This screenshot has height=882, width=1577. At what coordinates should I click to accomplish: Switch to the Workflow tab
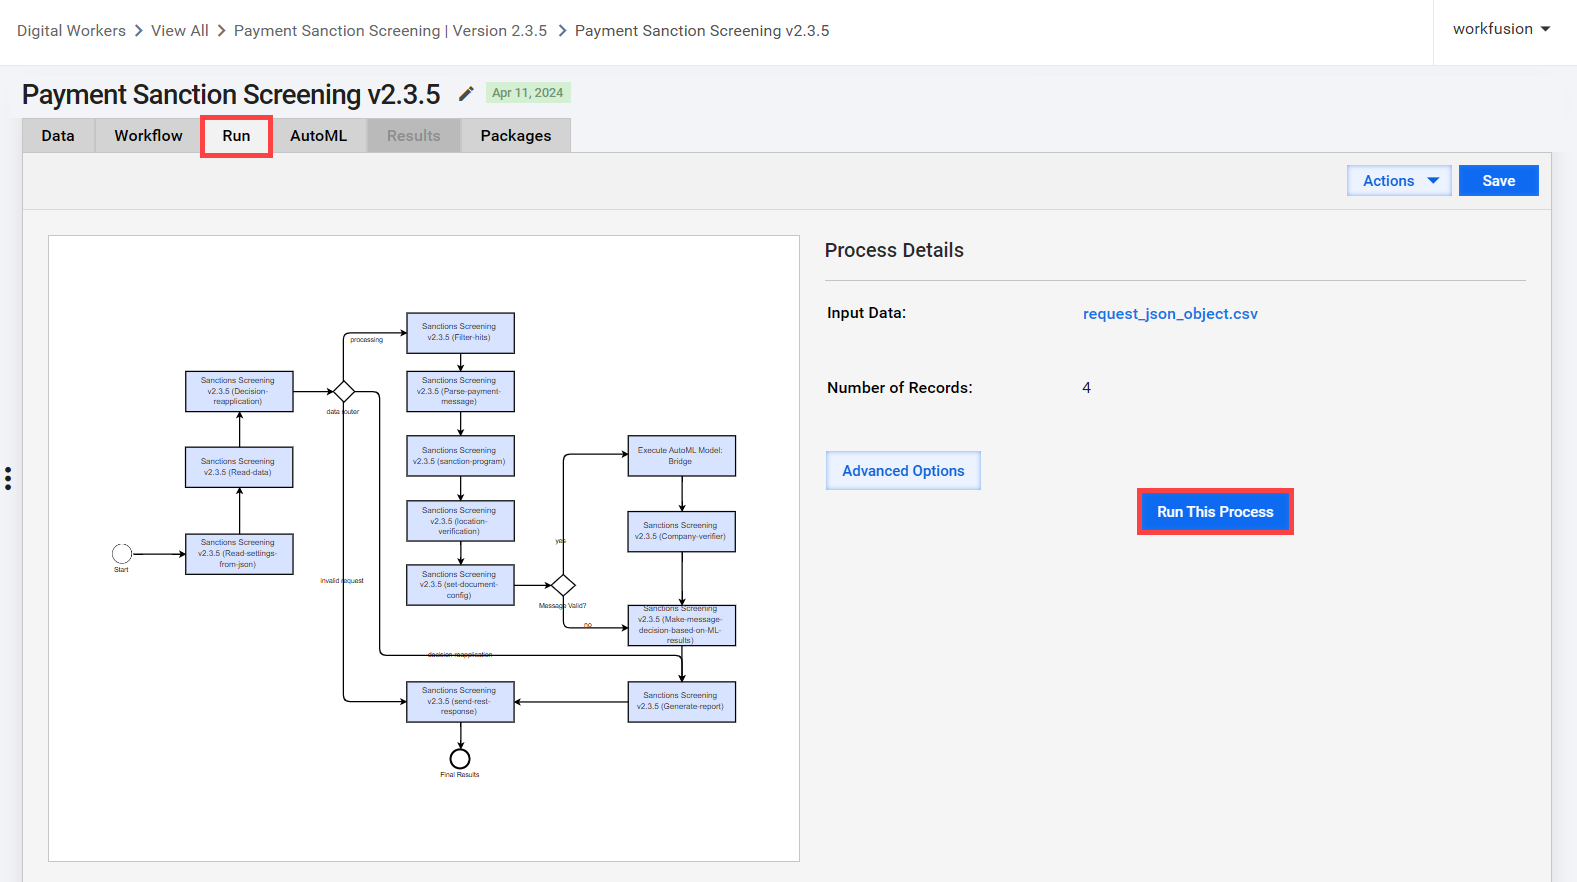pyautogui.click(x=148, y=136)
